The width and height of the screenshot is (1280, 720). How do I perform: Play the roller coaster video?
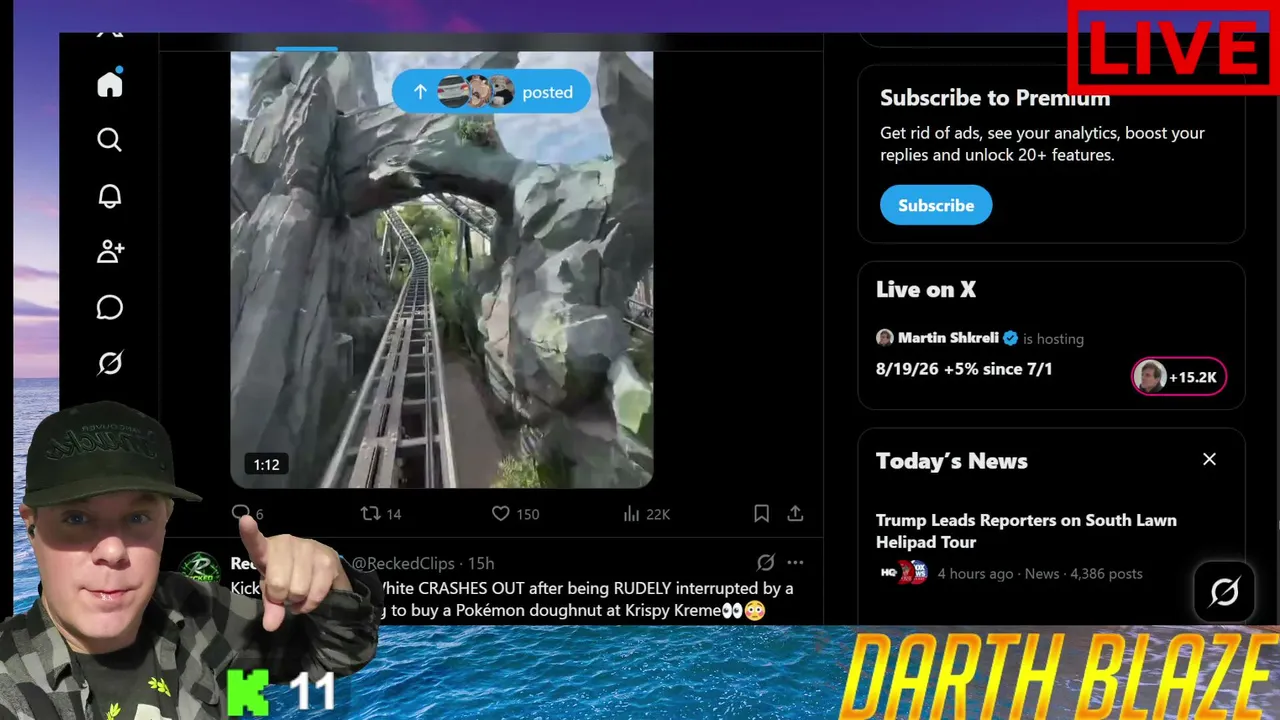pos(441,270)
